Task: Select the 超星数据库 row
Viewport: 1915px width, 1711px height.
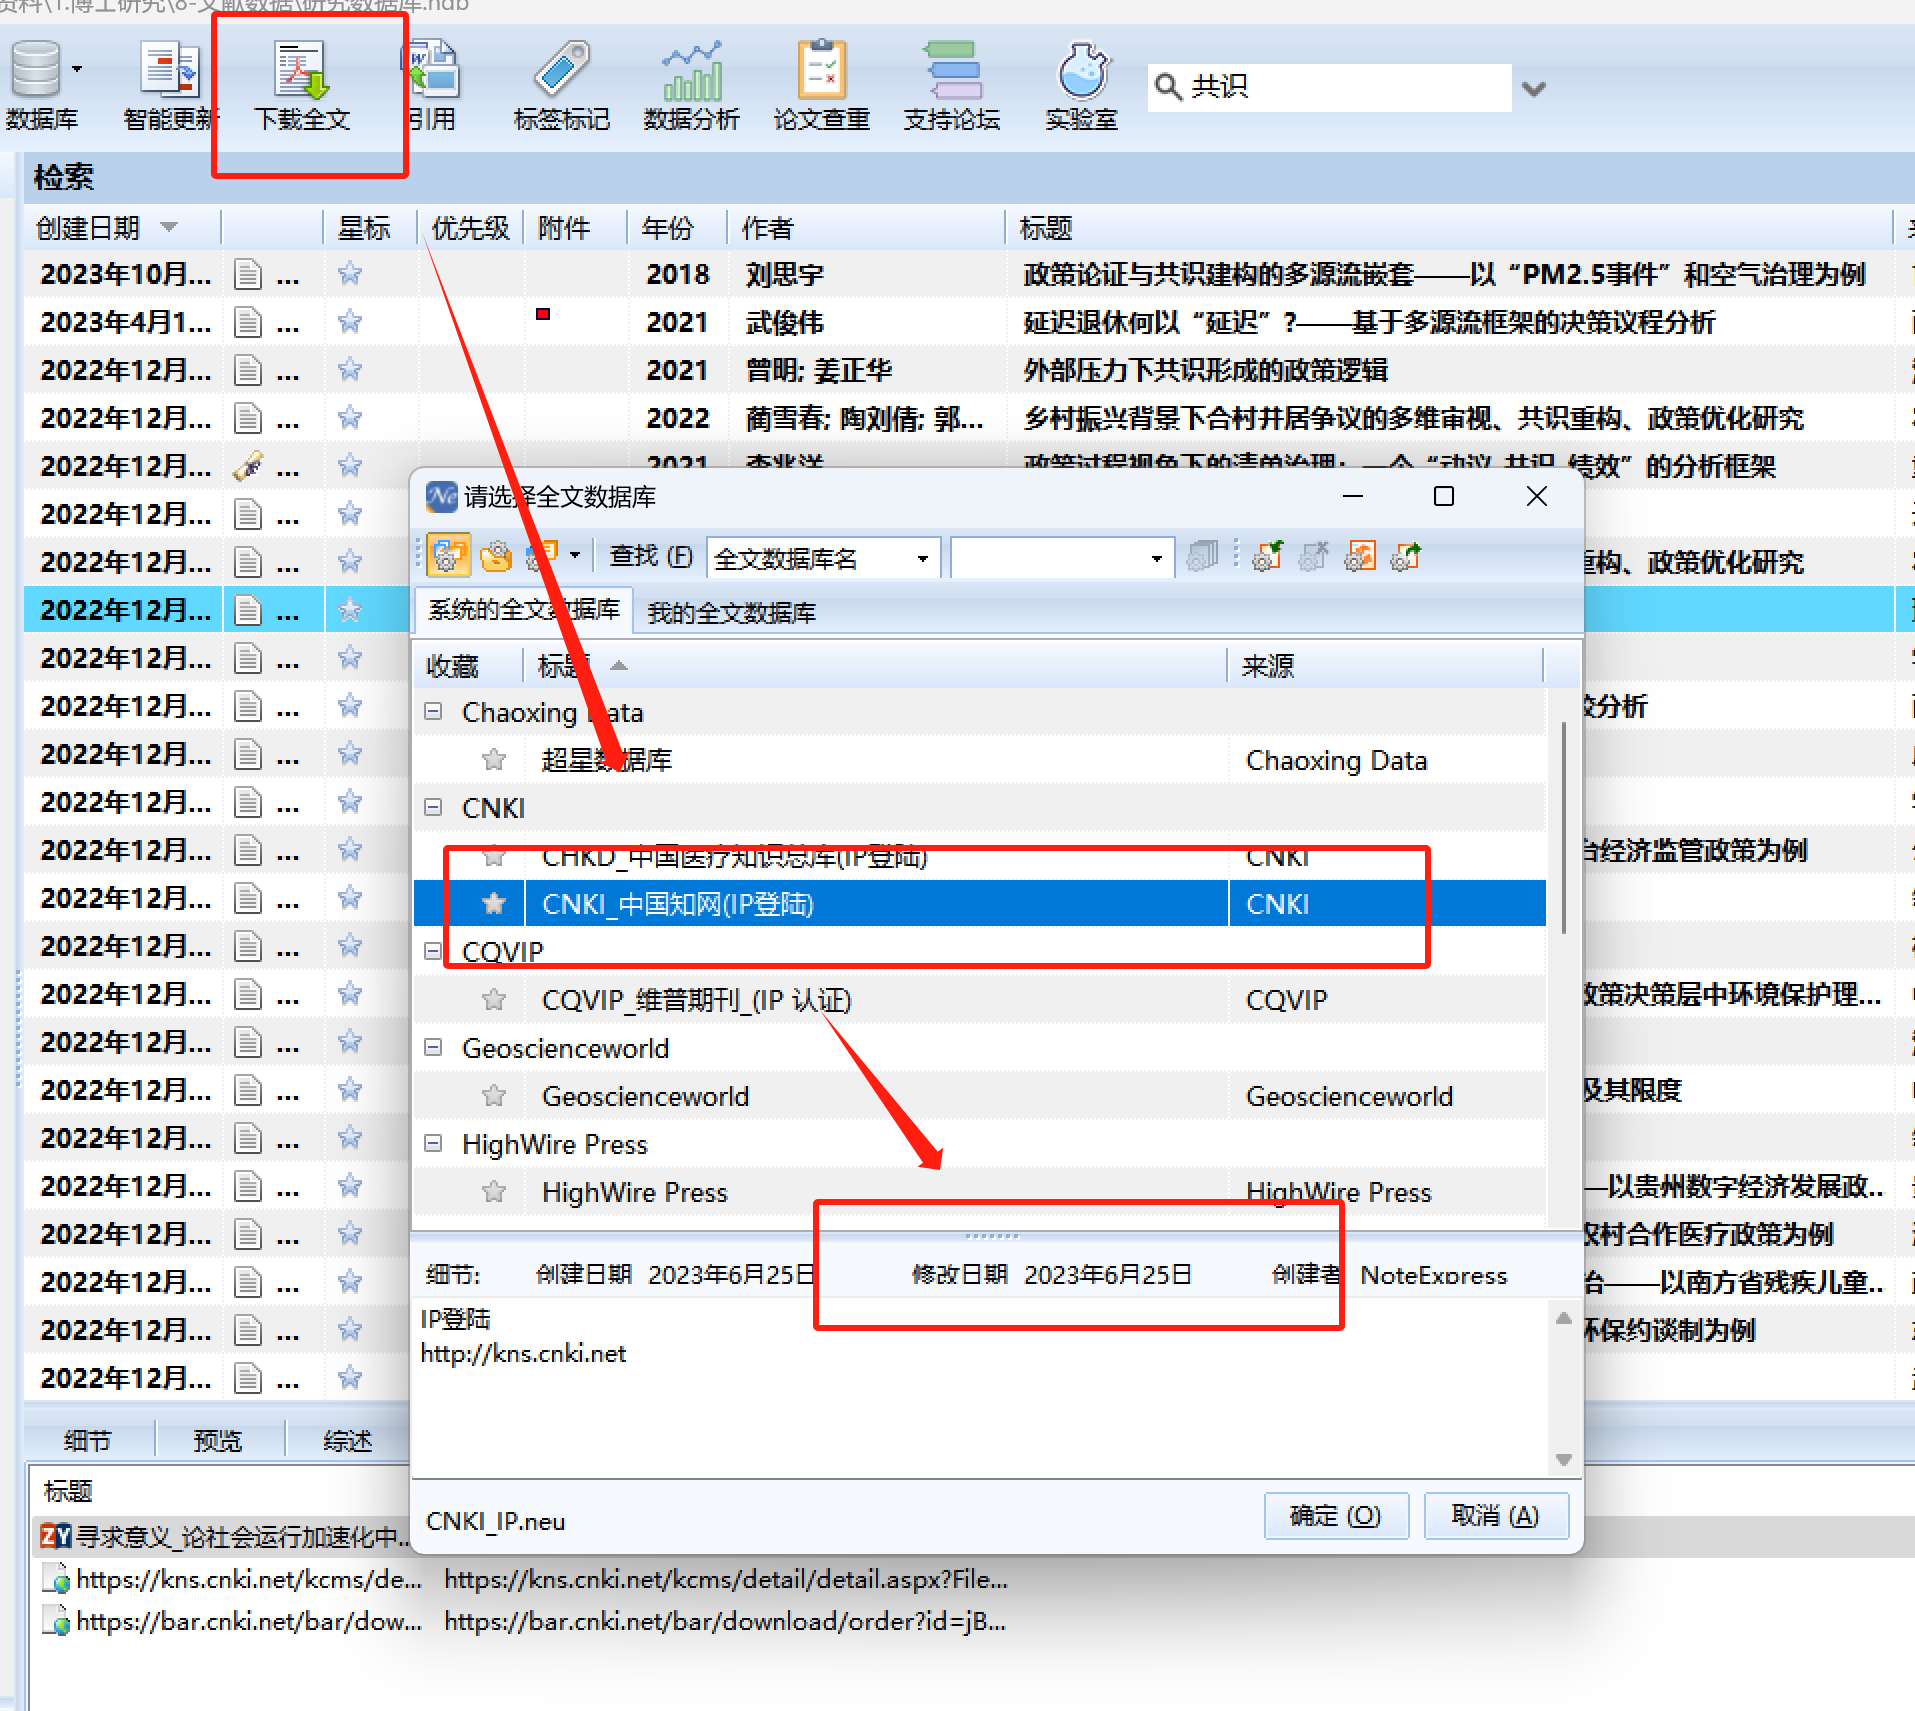Action: click(980, 760)
